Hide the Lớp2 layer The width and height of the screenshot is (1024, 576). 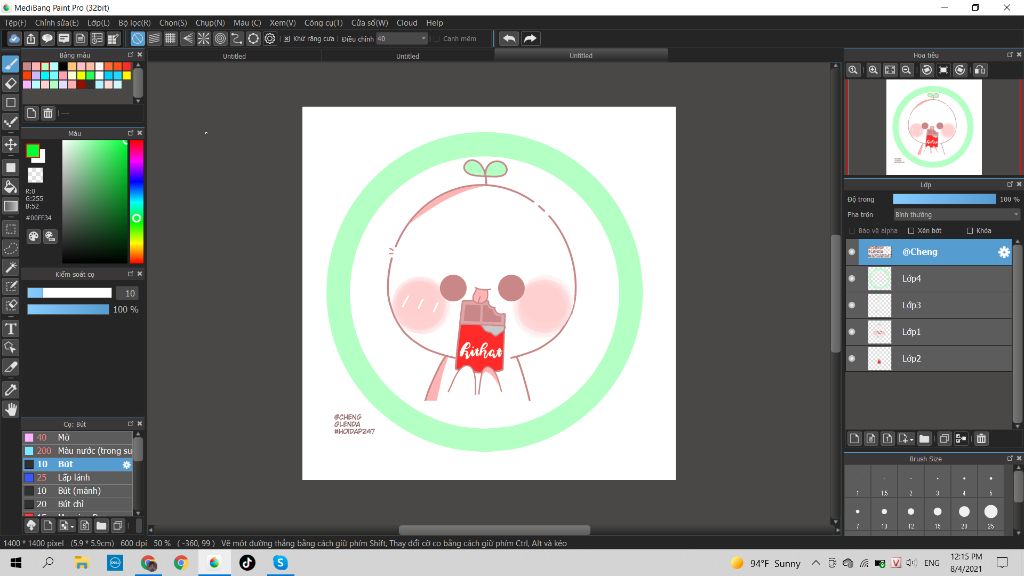(x=852, y=359)
